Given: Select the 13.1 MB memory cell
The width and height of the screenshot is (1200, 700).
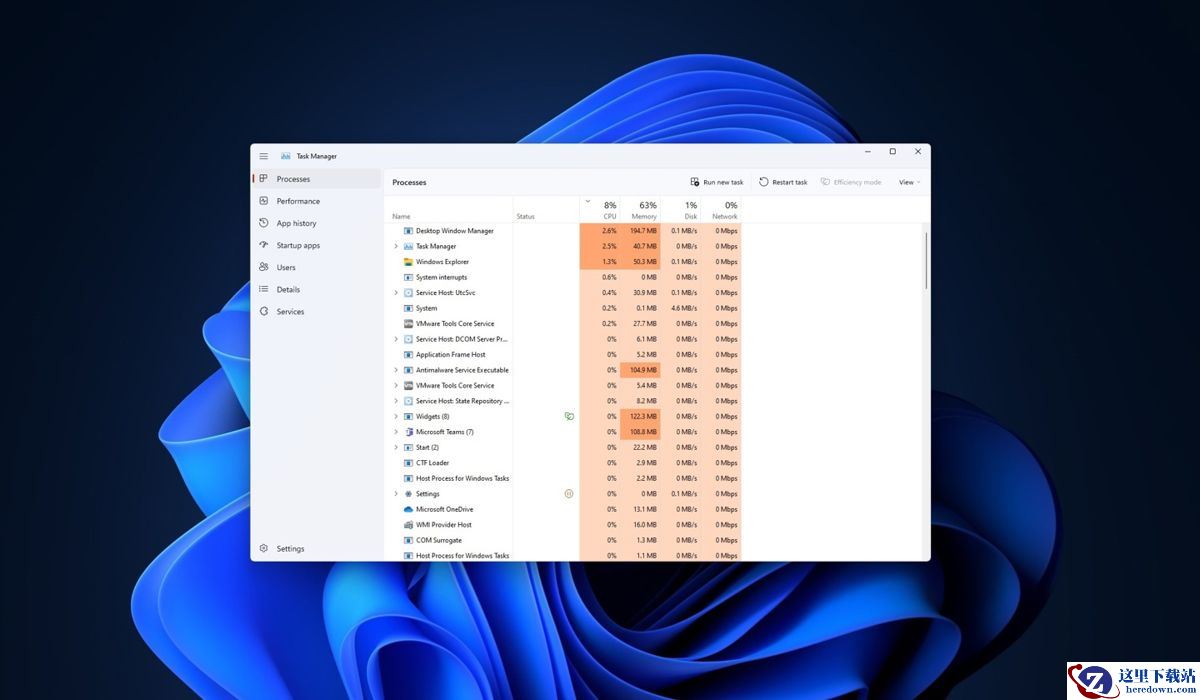Looking at the screenshot, I should (640, 509).
